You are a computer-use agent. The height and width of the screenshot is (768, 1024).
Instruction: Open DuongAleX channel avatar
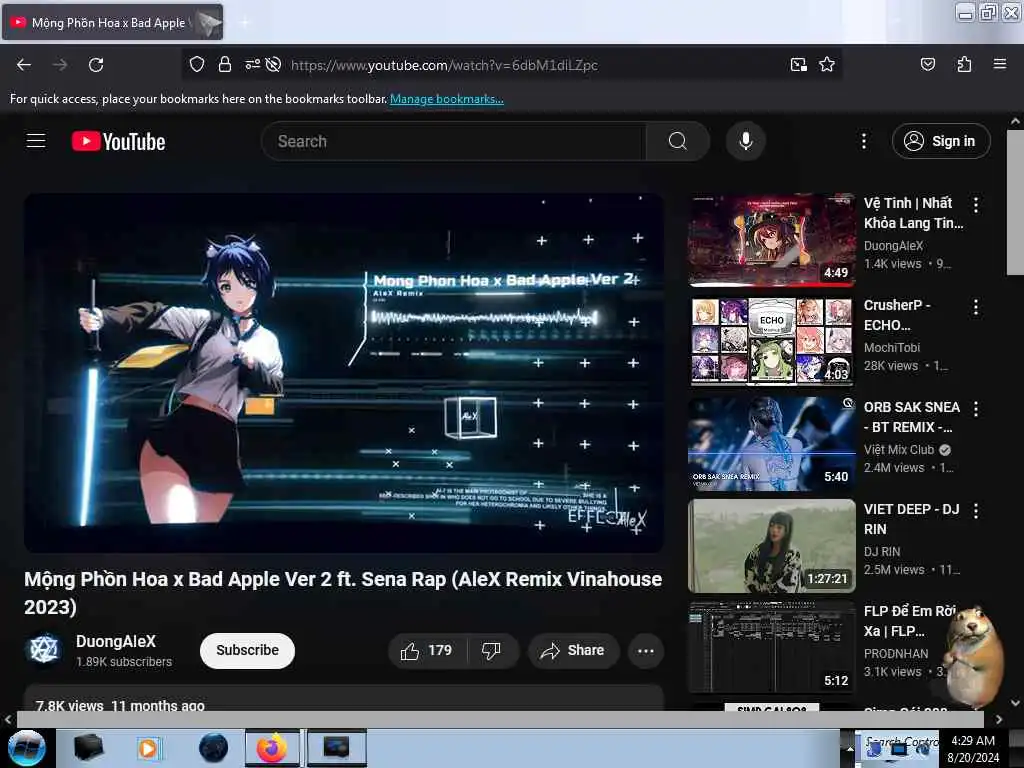(44, 650)
